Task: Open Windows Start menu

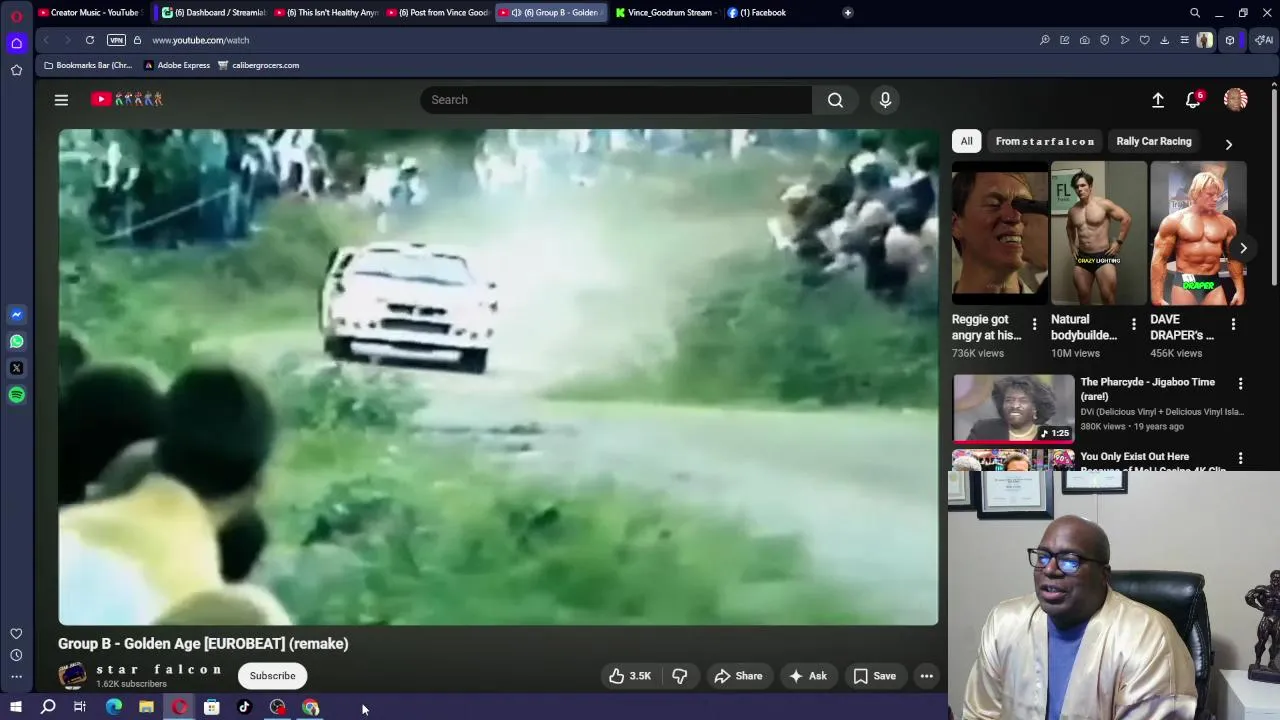Action: (16, 708)
